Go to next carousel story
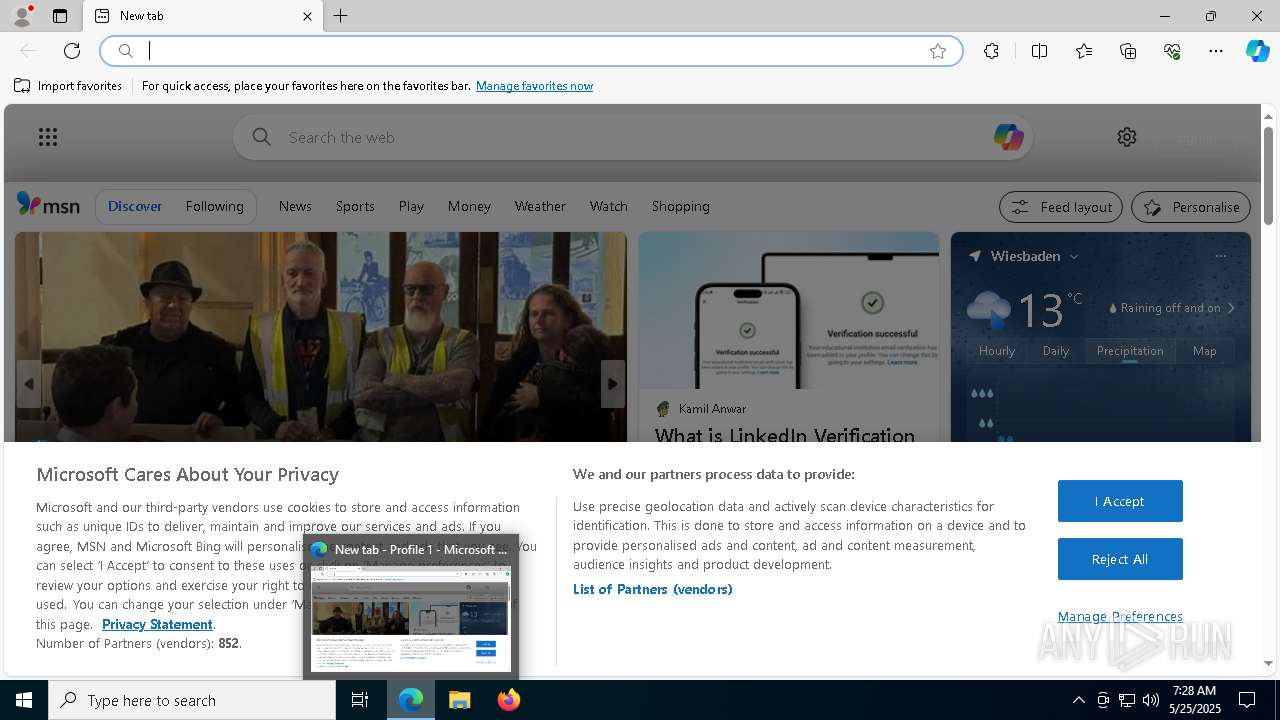1280x720 pixels. [613, 384]
